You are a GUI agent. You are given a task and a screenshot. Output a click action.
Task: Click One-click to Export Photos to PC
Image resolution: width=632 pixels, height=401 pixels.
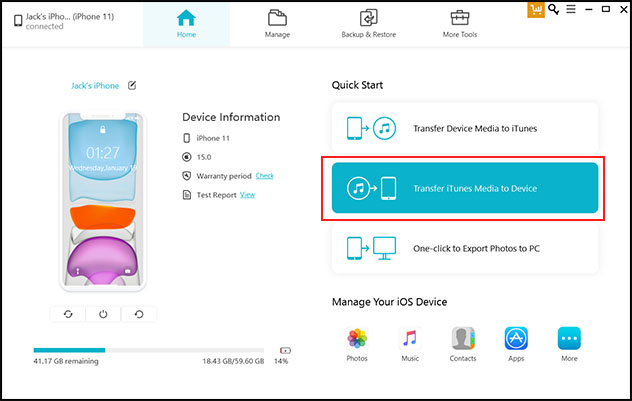[x=465, y=248]
